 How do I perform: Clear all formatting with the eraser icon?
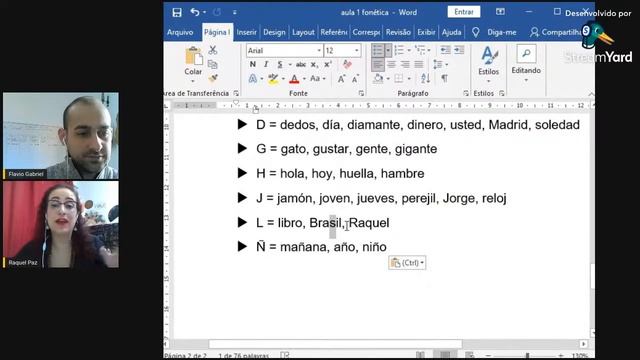(347, 64)
